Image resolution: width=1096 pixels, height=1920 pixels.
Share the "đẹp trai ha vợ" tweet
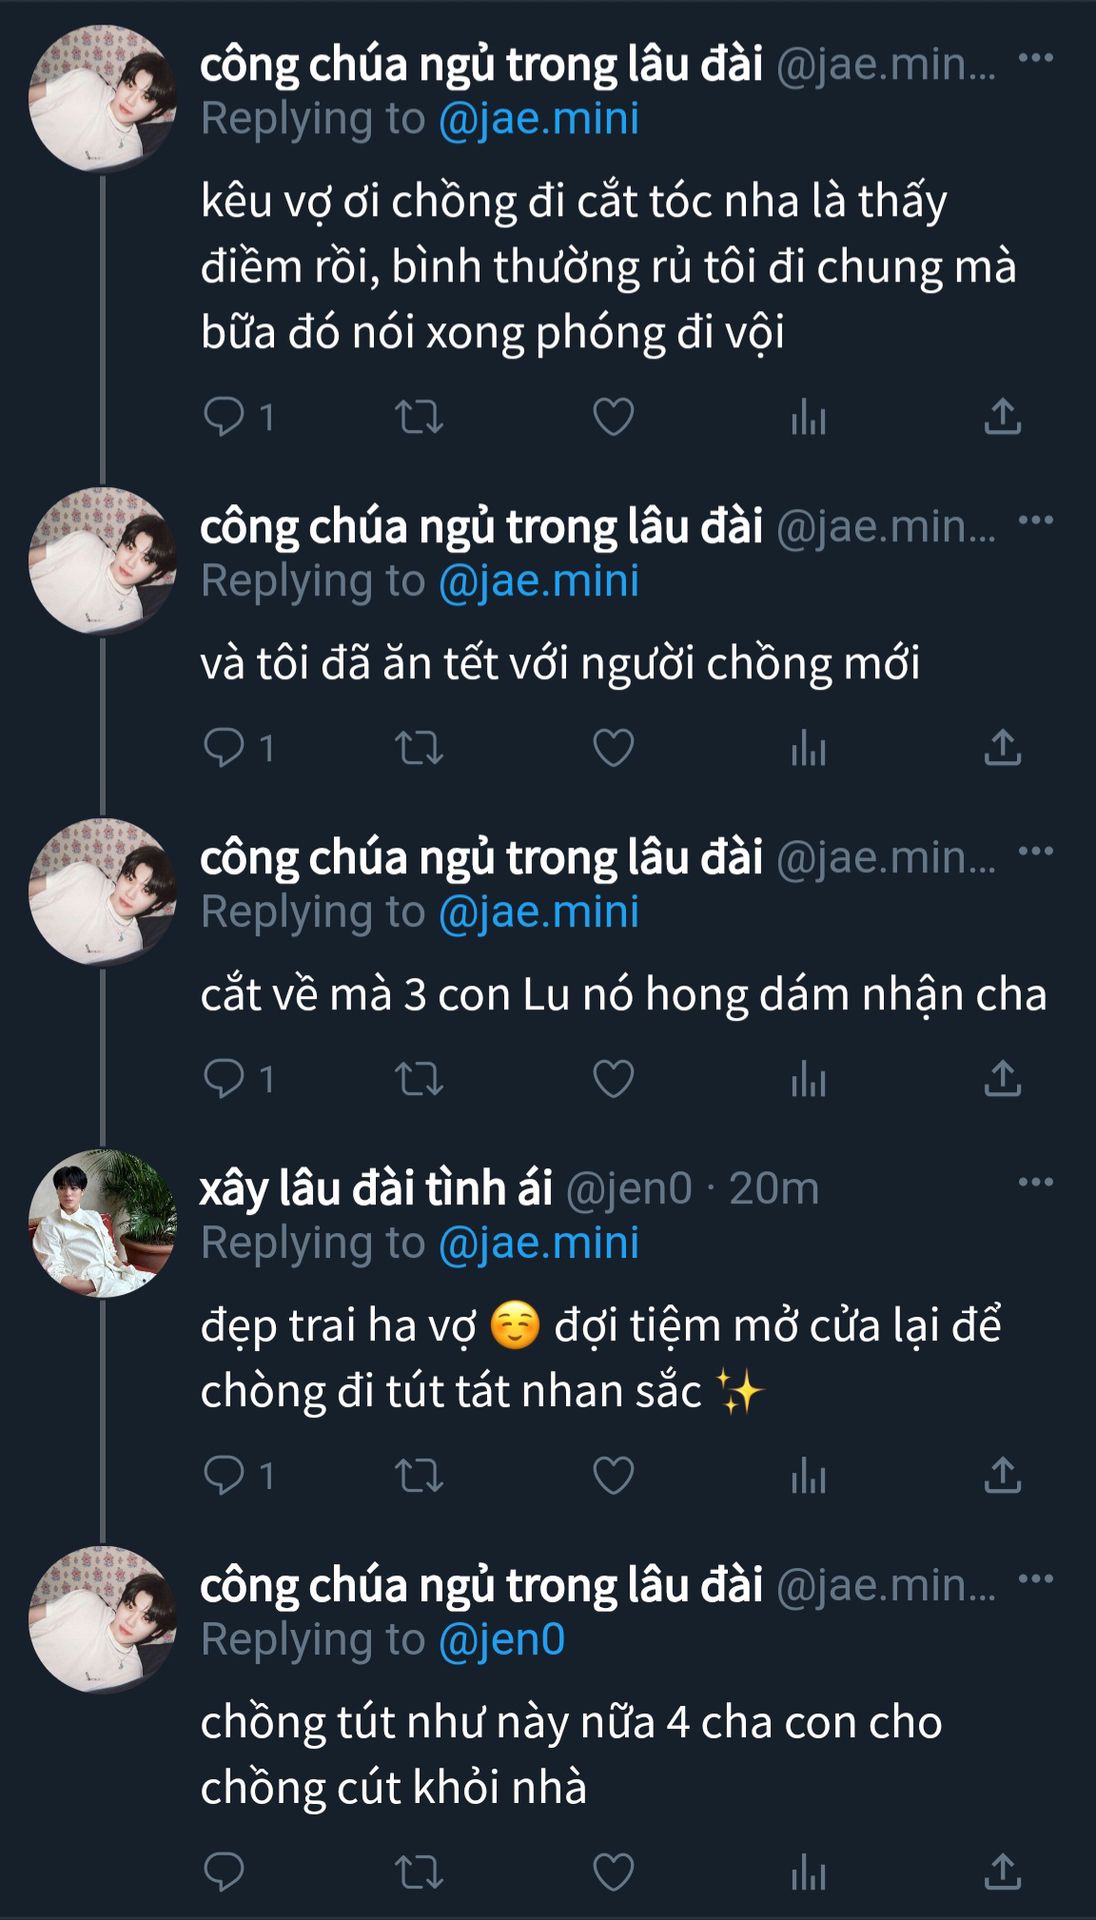pos(1002,1475)
